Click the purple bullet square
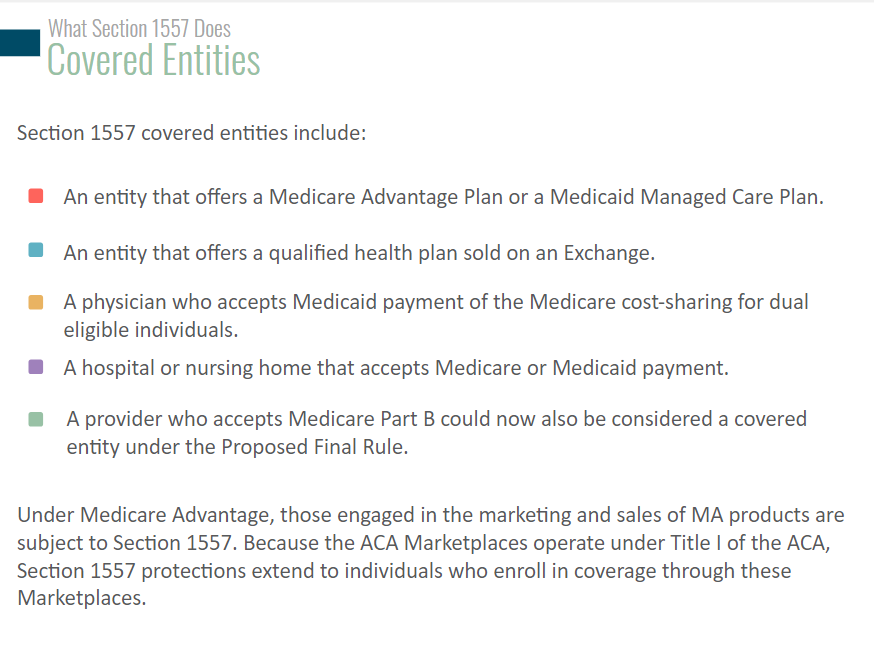The width and height of the screenshot is (874, 648). tap(36, 367)
